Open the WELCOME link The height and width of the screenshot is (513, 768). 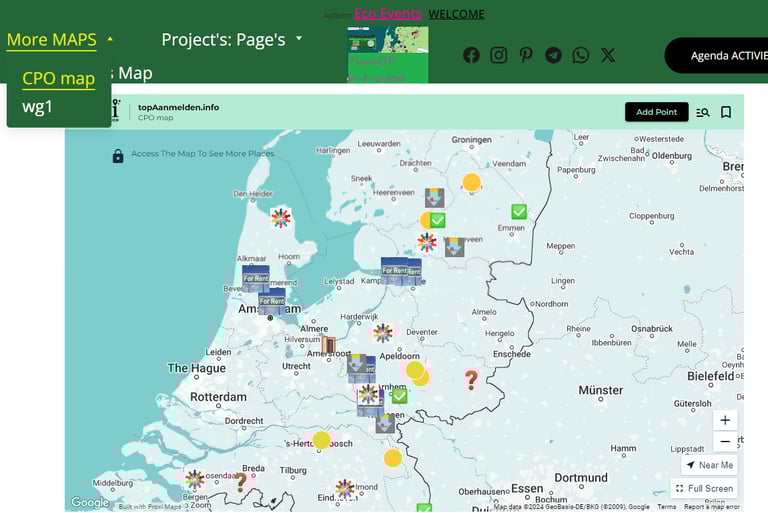[x=456, y=14]
